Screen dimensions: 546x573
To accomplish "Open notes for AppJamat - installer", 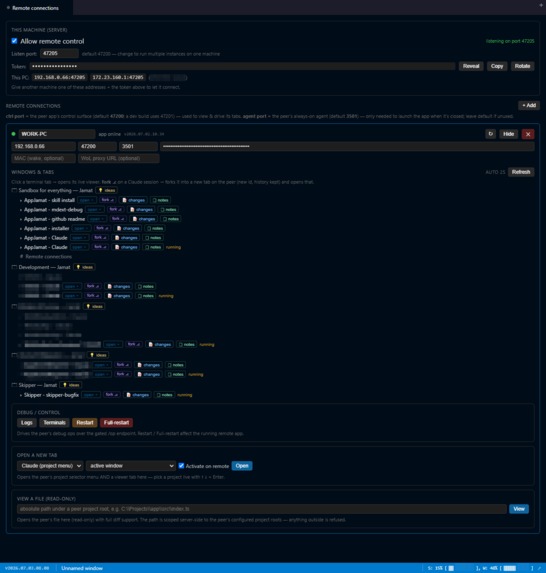I will [x=155, y=228].
